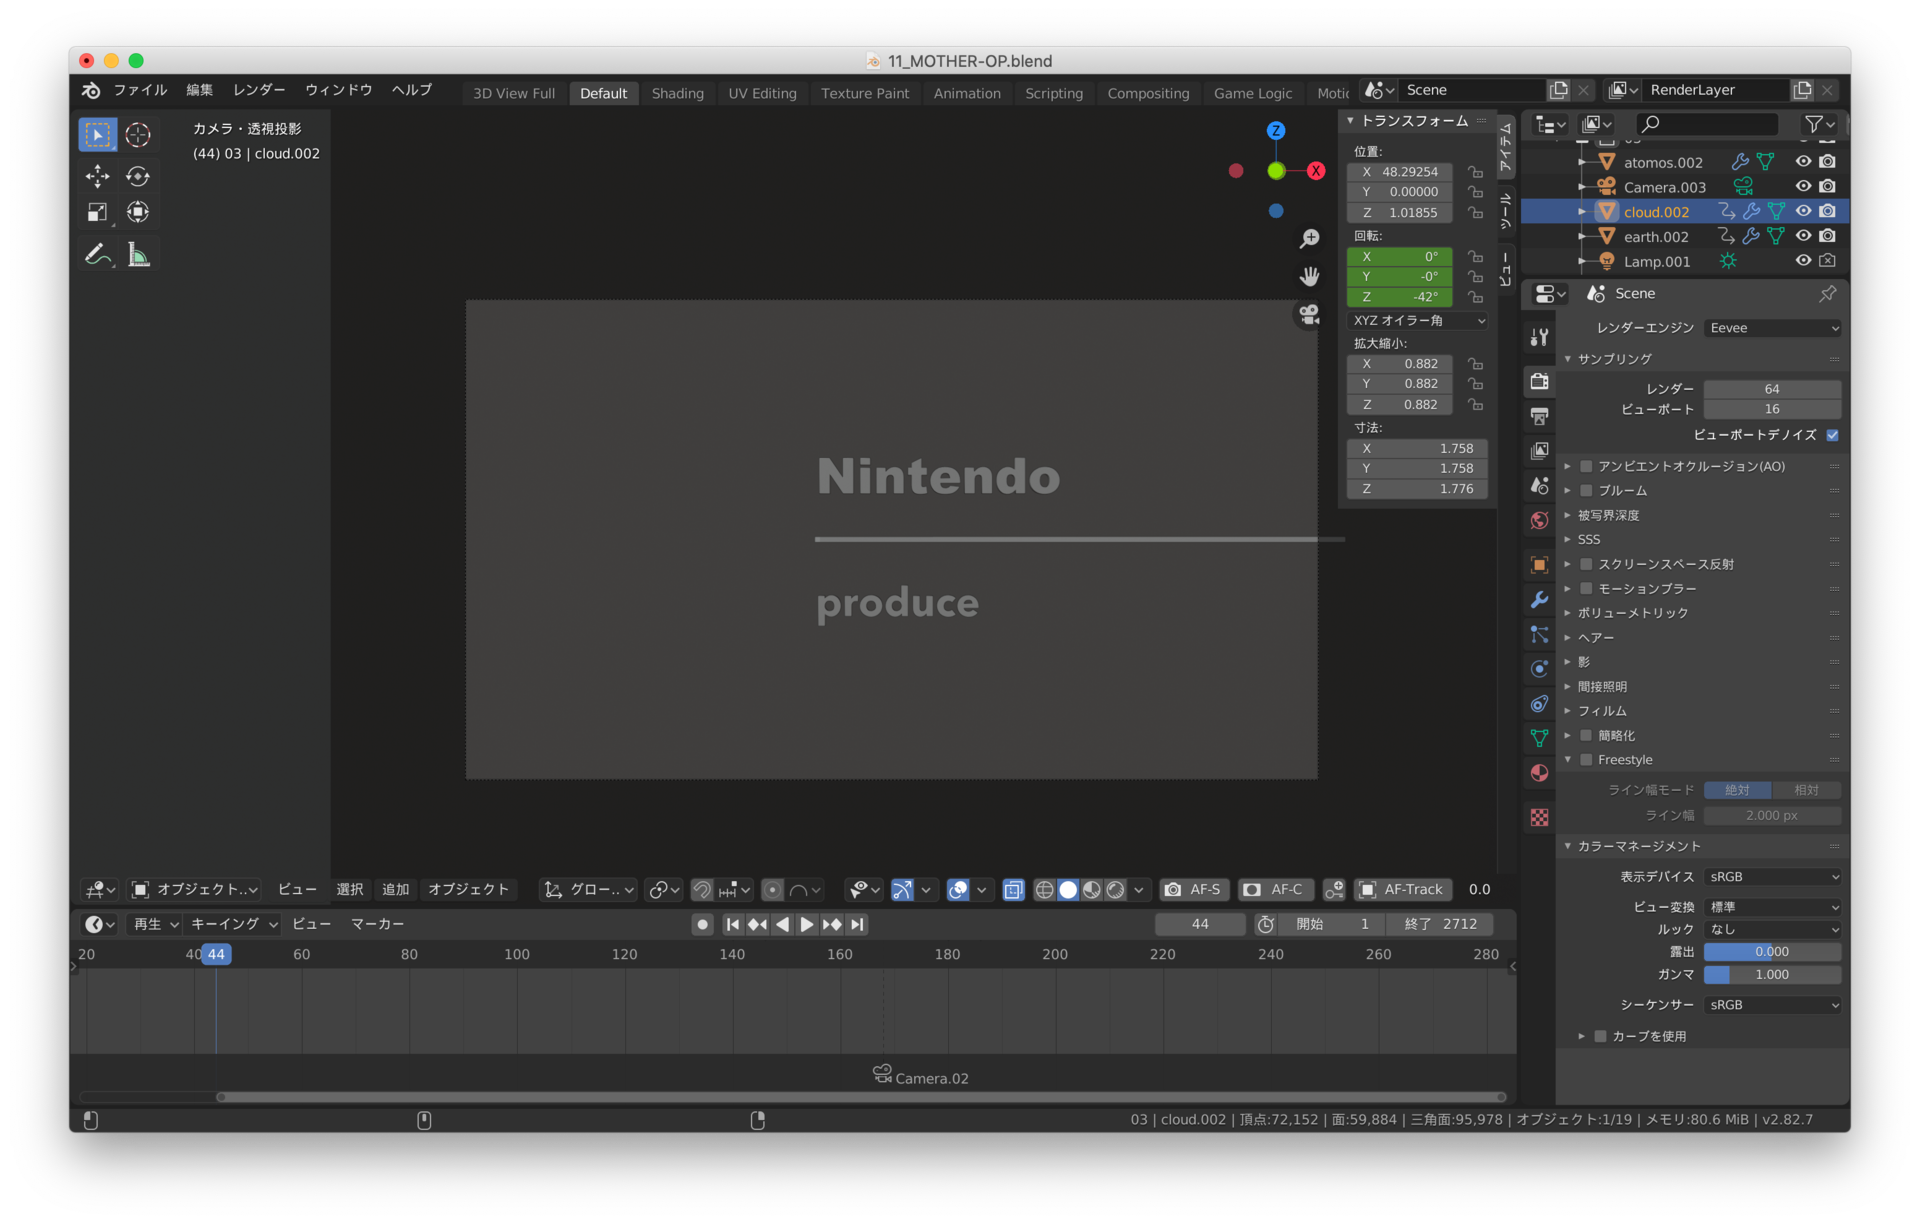Image resolution: width=1920 pixels, height=1224 pixels.
Task: Open the Object Data mesh tab
Action: (x=1540, y=738)
